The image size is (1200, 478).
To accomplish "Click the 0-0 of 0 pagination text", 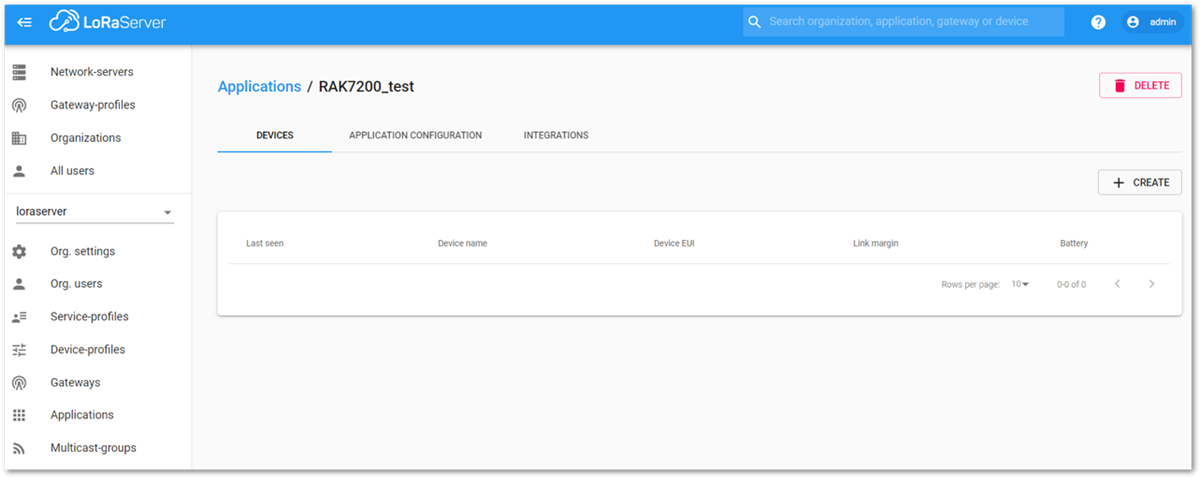I will click(1071, 285).
